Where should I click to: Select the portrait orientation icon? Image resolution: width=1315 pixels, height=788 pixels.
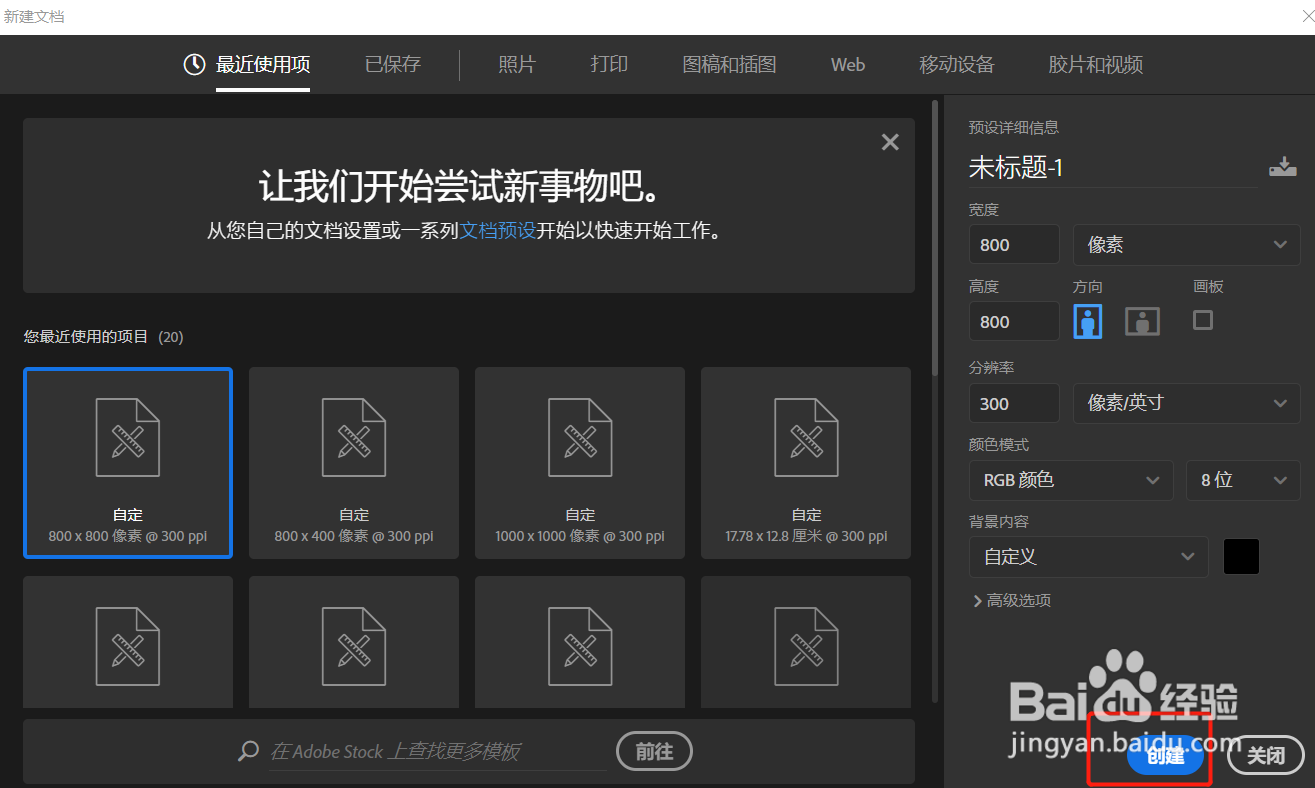click(1087, 320)
